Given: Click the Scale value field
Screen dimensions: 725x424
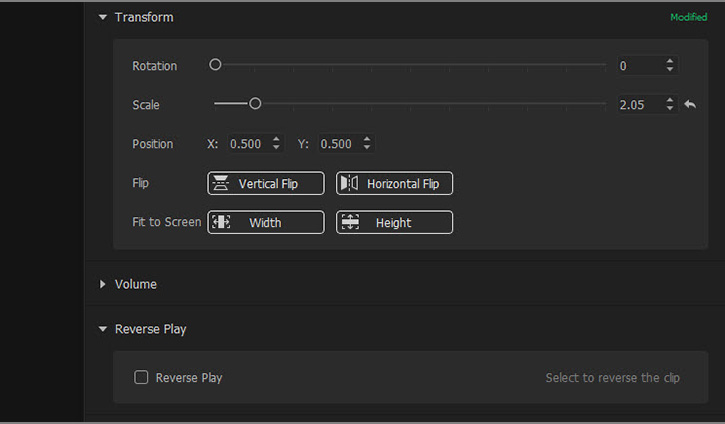Looking at the screenshot, I should [x=638, y=104].
